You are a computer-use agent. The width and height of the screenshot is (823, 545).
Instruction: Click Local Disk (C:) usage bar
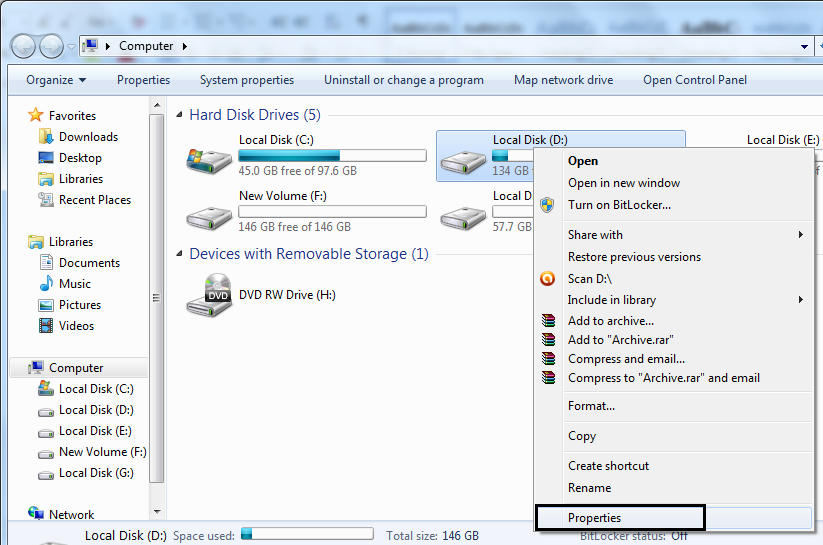point(332,155)
